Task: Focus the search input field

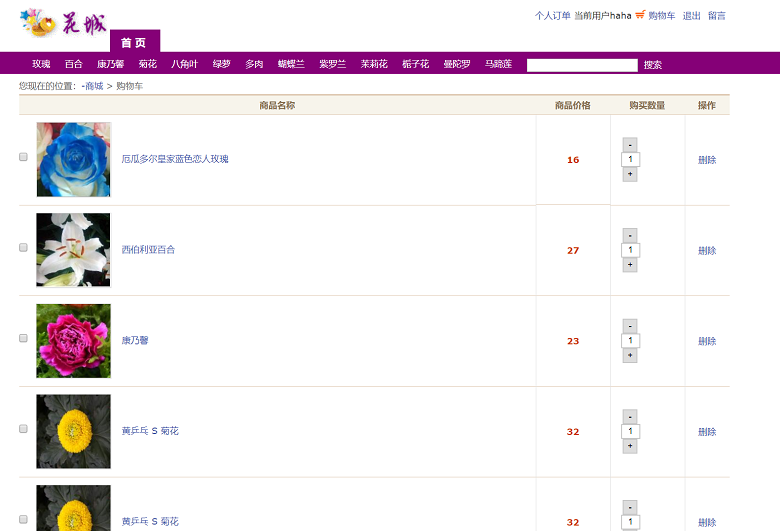Action: pos(582,65)
